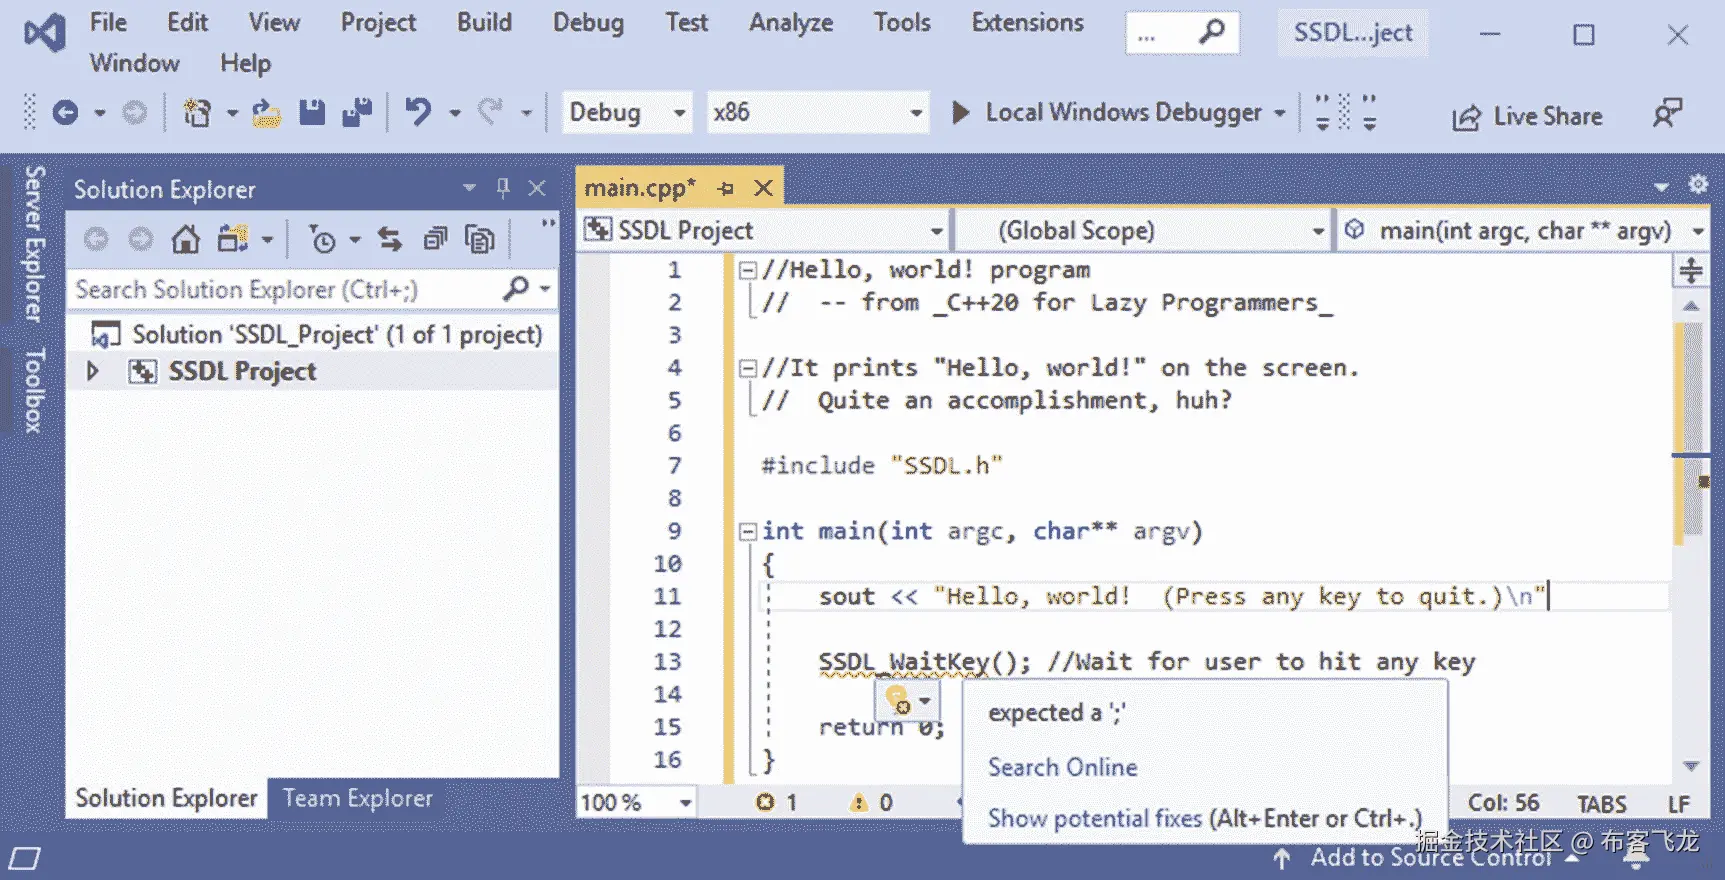Open Solution Explorer window position dropdown
This screenshot has height=880, width=1725.
point(469,188)
